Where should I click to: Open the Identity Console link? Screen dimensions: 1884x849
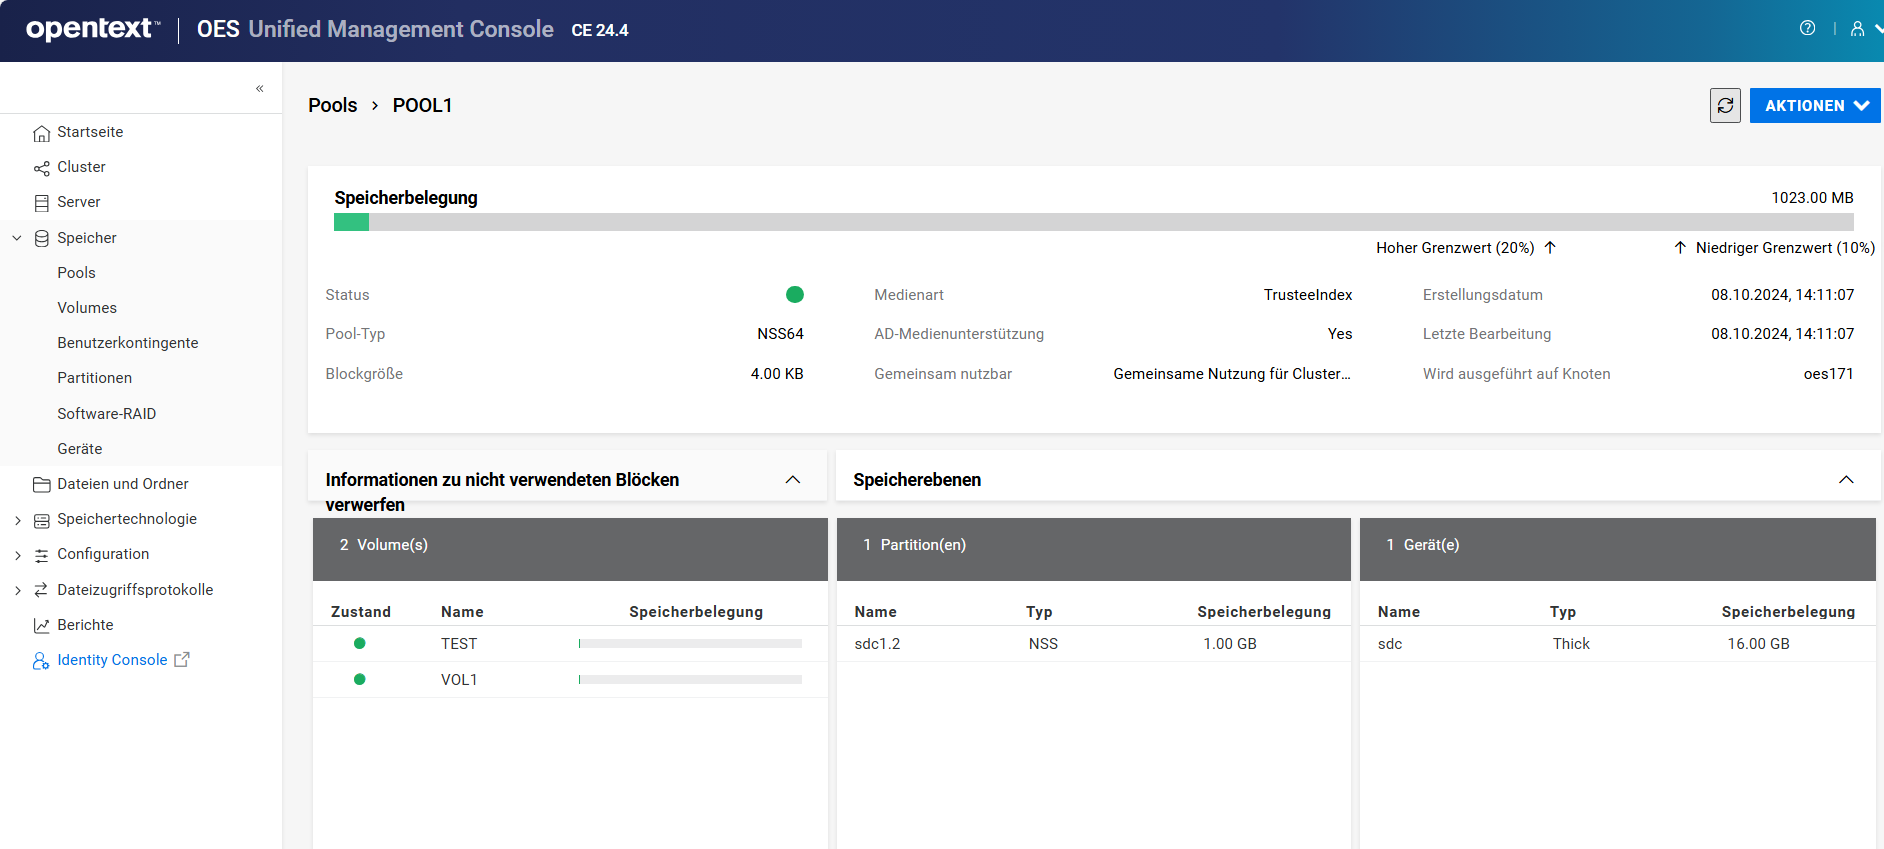click(112, 660)
